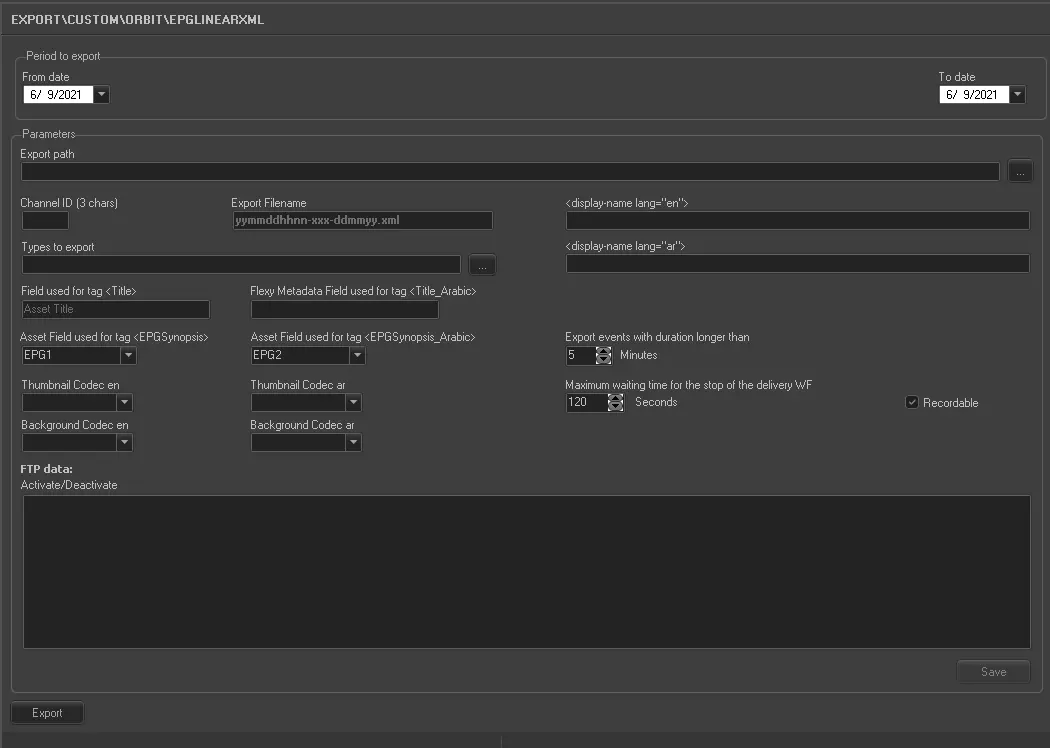
Task: Open the To date calendar dropdown
Action: point(1017,95)
